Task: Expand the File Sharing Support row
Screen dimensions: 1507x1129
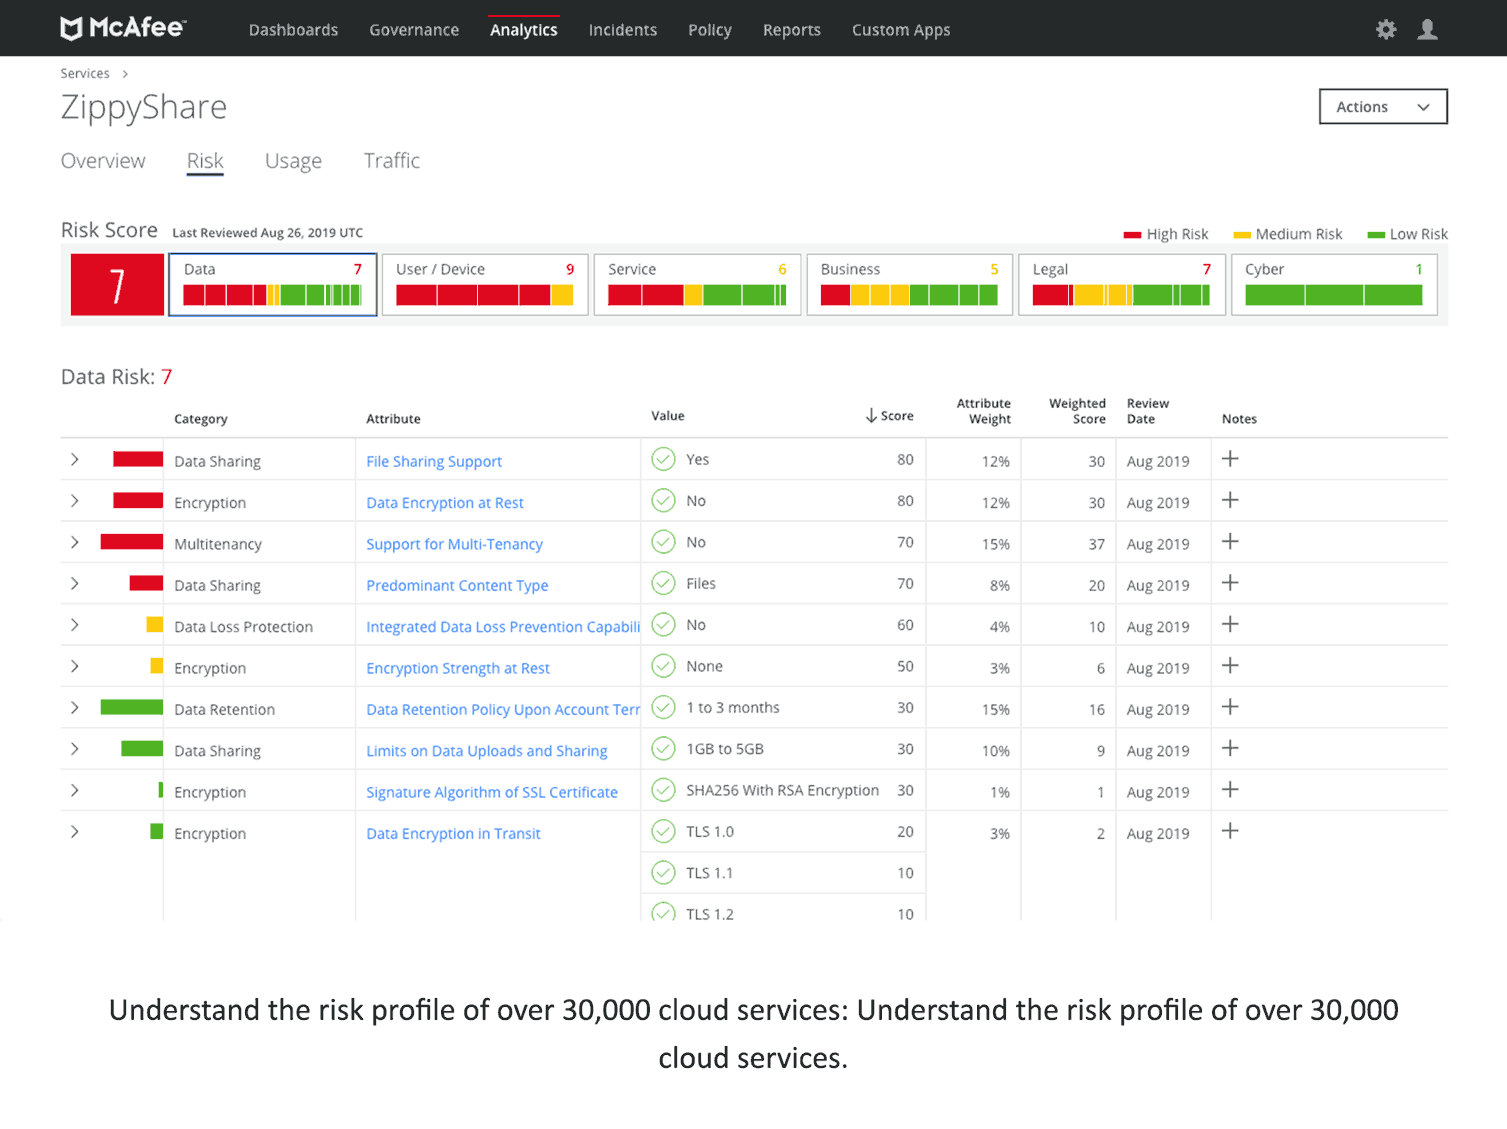Action: [74, 459]
